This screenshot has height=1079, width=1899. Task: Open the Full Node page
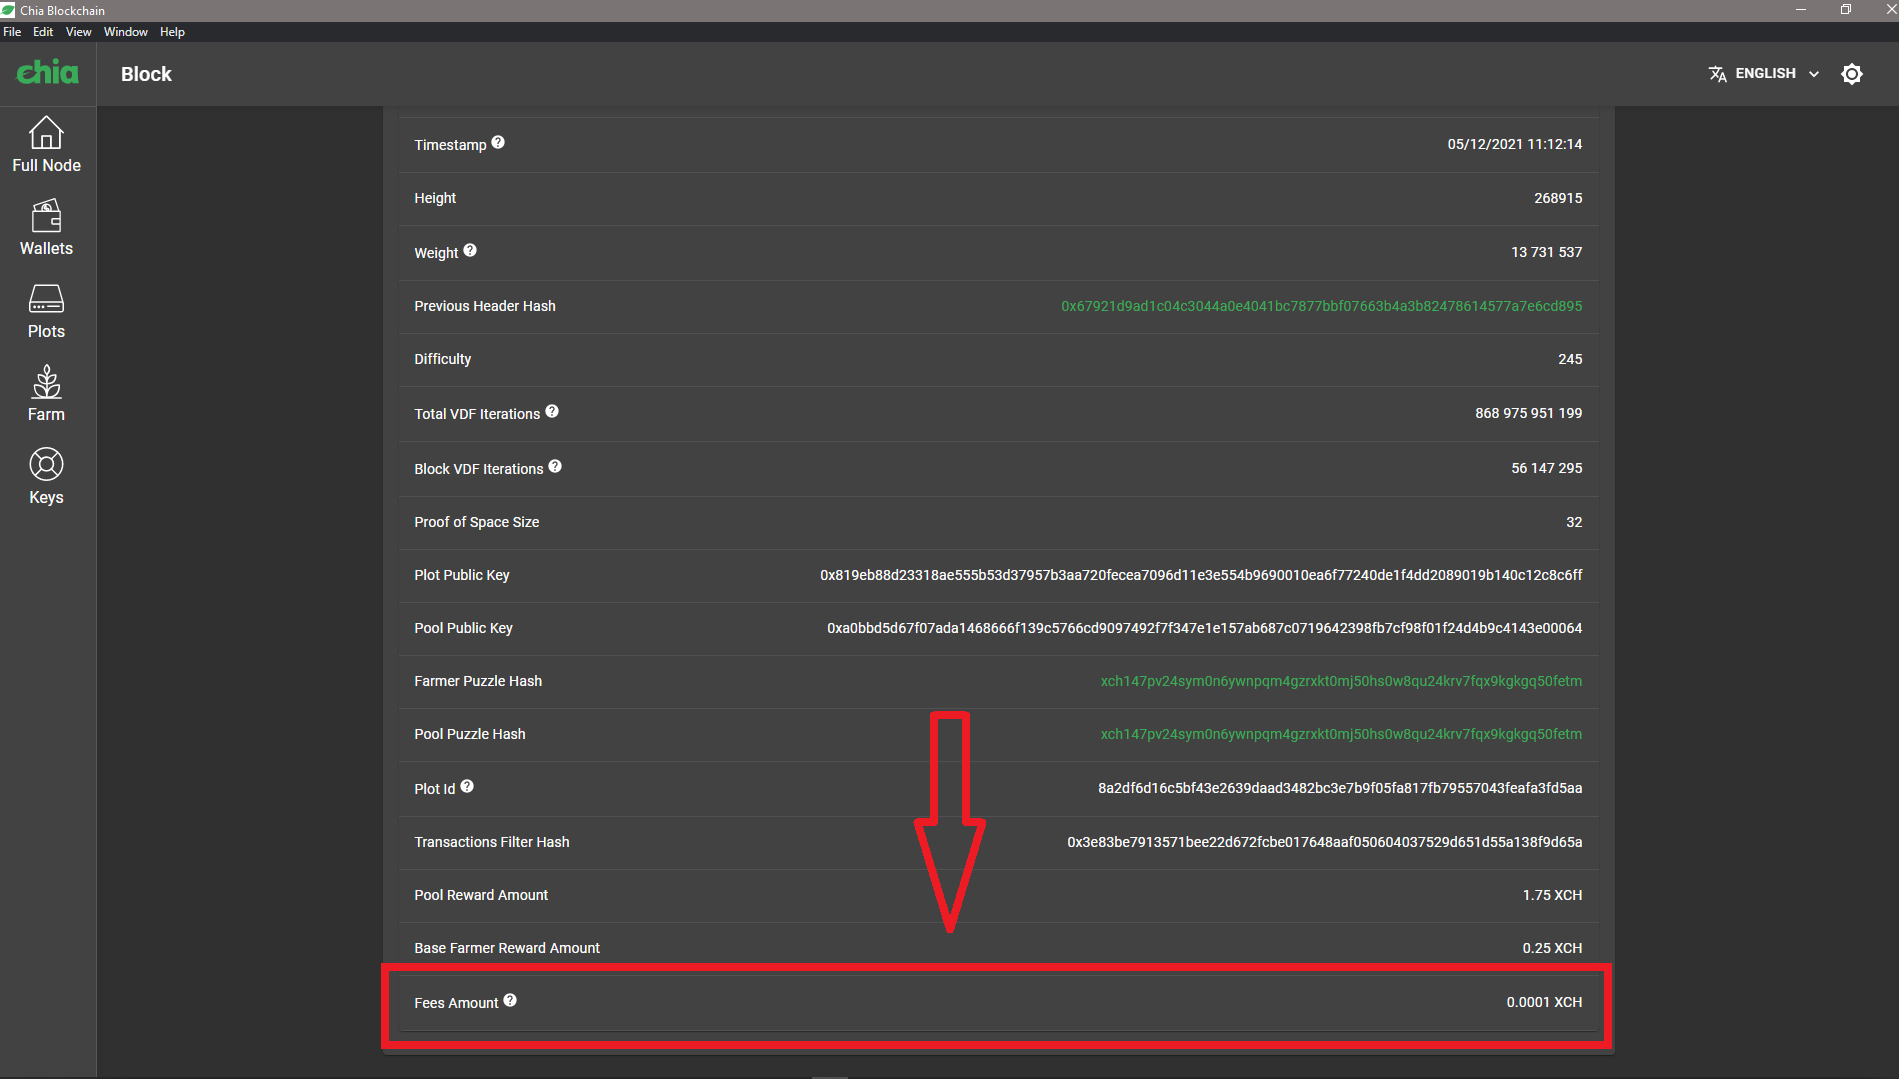[46, 146]
